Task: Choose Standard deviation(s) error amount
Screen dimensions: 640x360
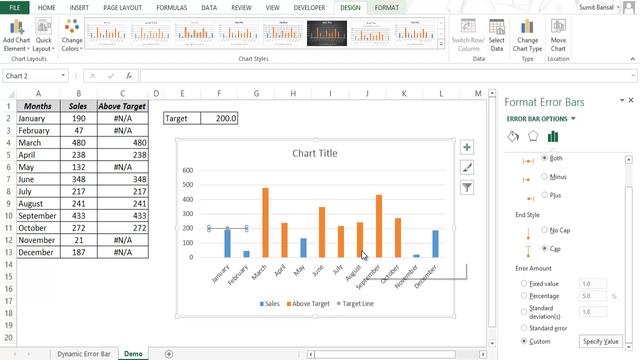Action: (524, 312)
